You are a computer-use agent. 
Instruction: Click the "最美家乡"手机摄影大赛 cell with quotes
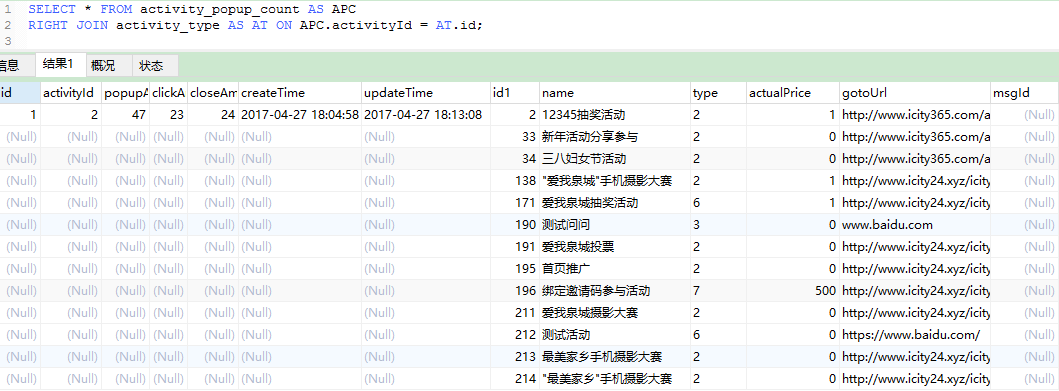pyautogui.click(x=615, y=379)
